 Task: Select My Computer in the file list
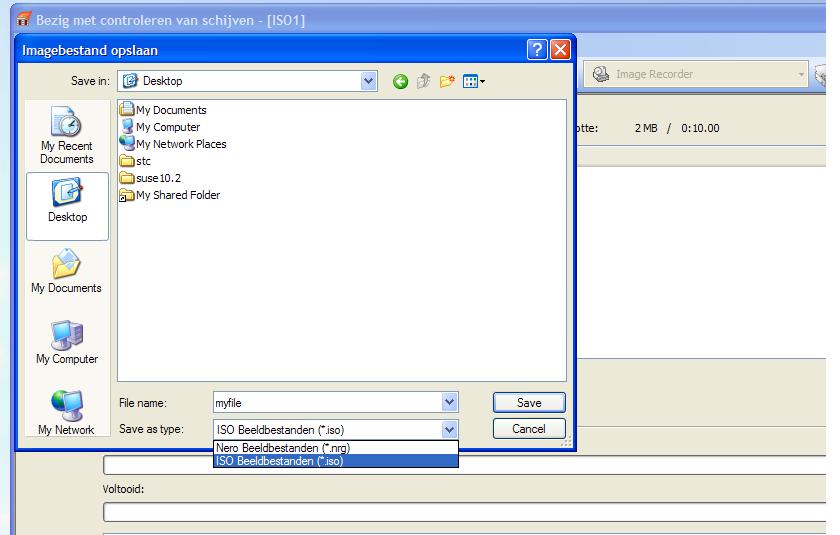tap(160, 127)
